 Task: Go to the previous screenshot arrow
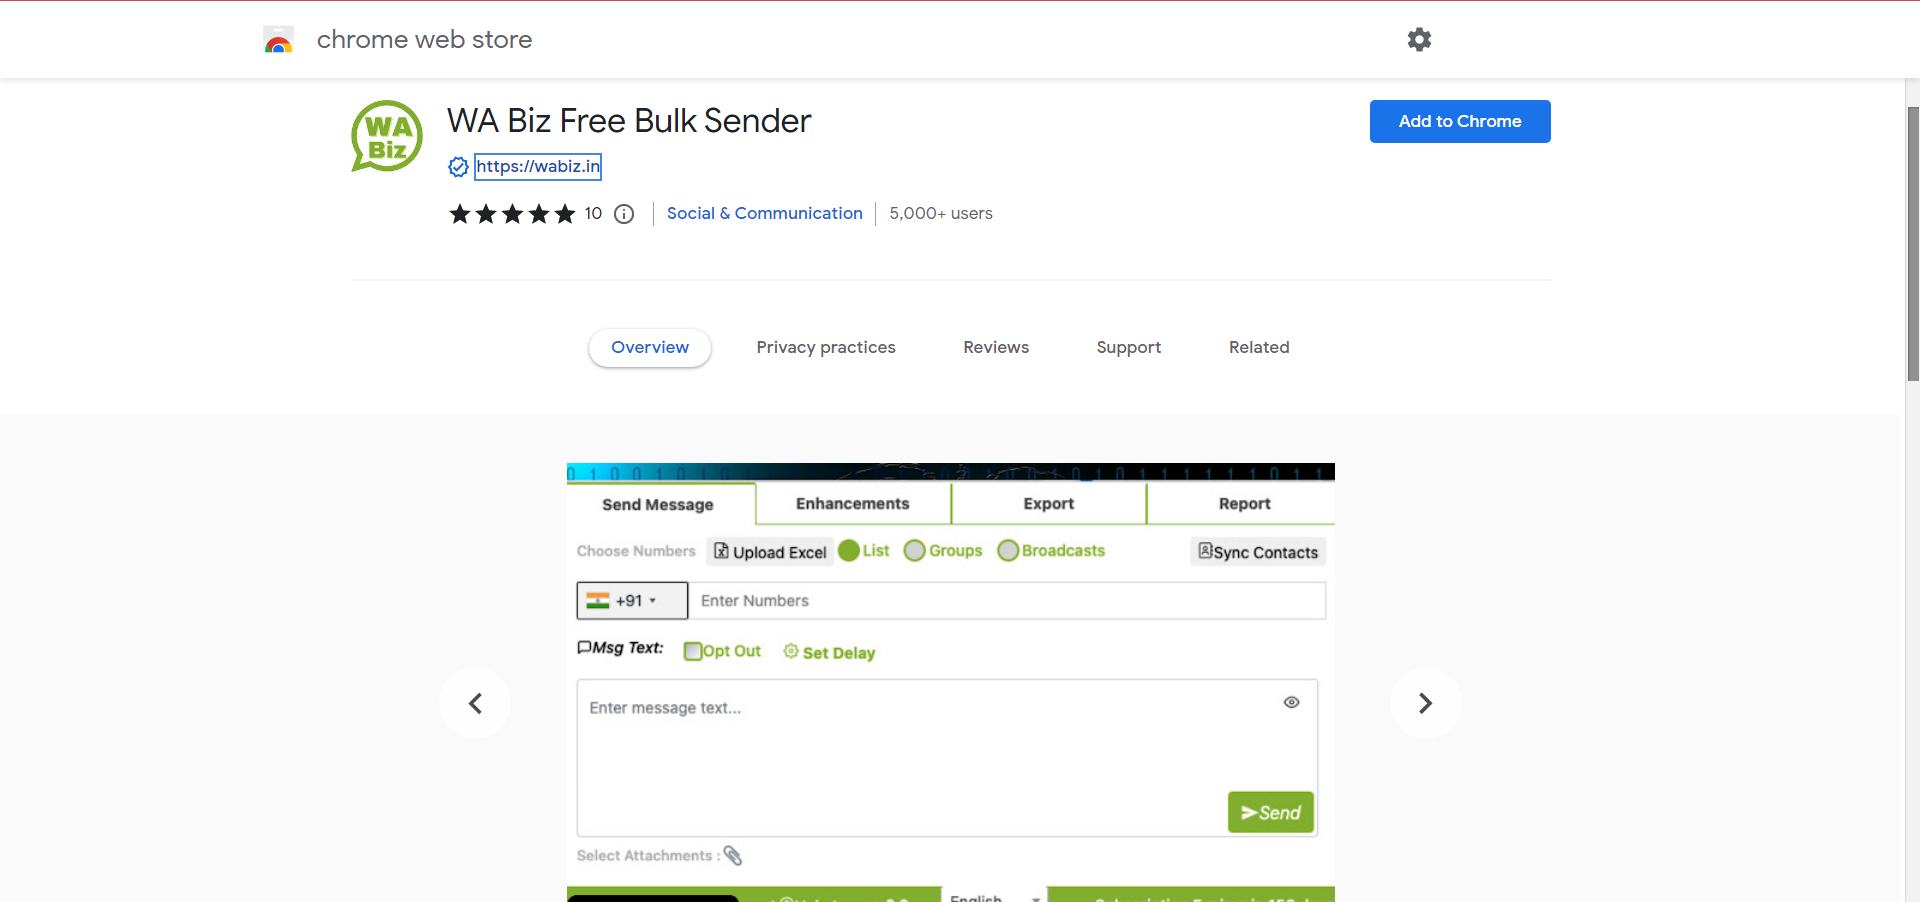coord(475,703)
